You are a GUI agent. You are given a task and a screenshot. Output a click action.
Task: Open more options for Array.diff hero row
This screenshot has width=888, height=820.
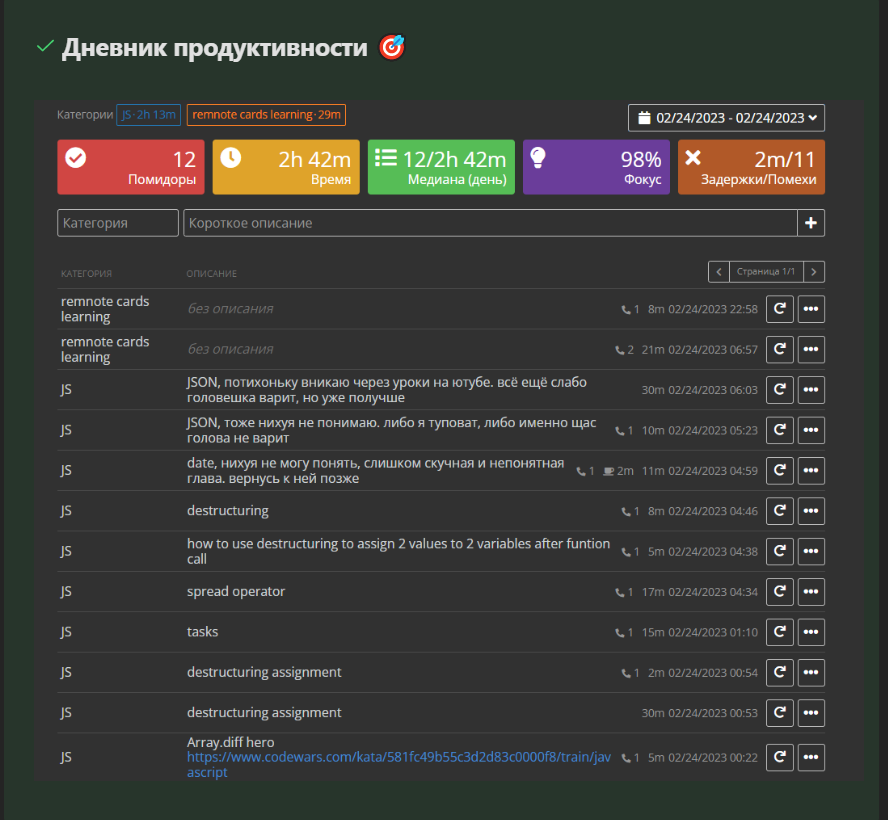pyautogui.click(x=811, y=757)
